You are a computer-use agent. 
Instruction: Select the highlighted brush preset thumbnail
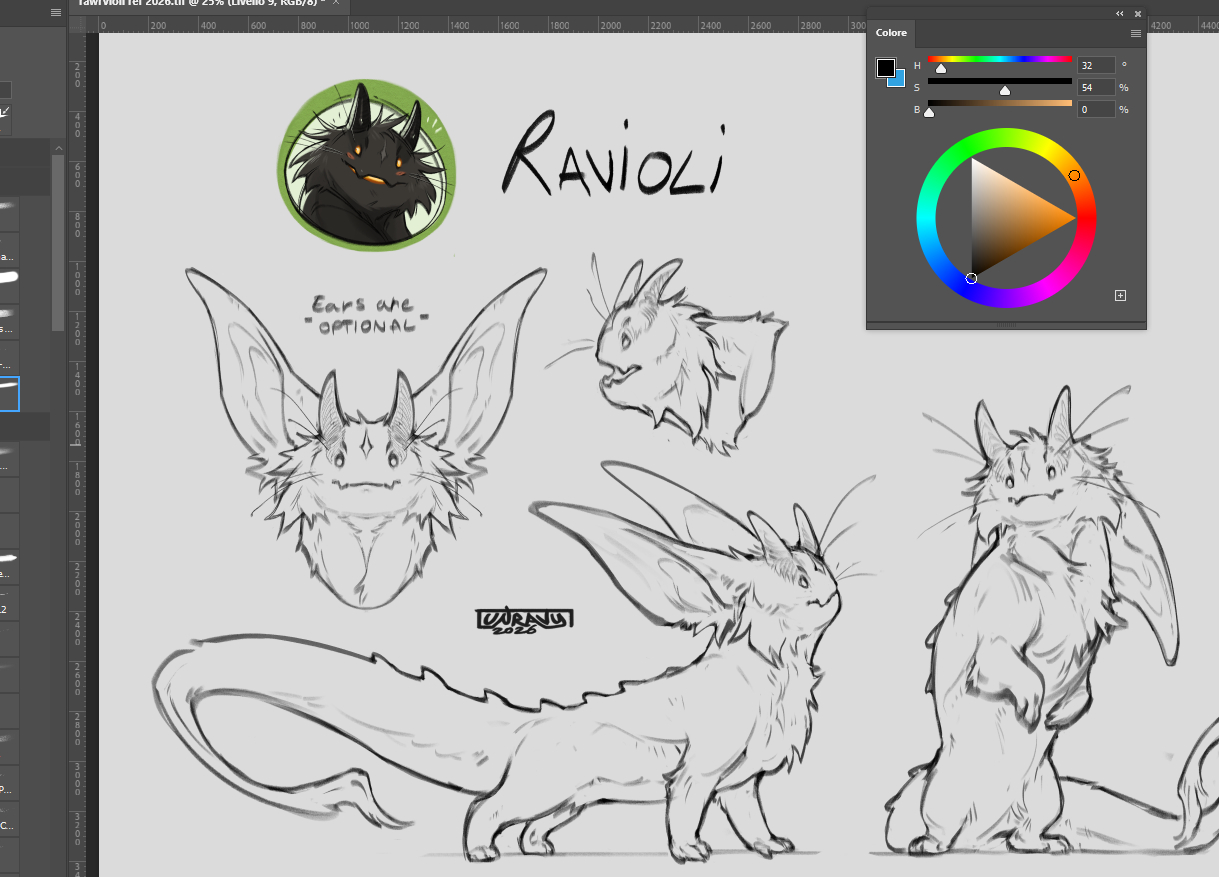click(9, 394)
